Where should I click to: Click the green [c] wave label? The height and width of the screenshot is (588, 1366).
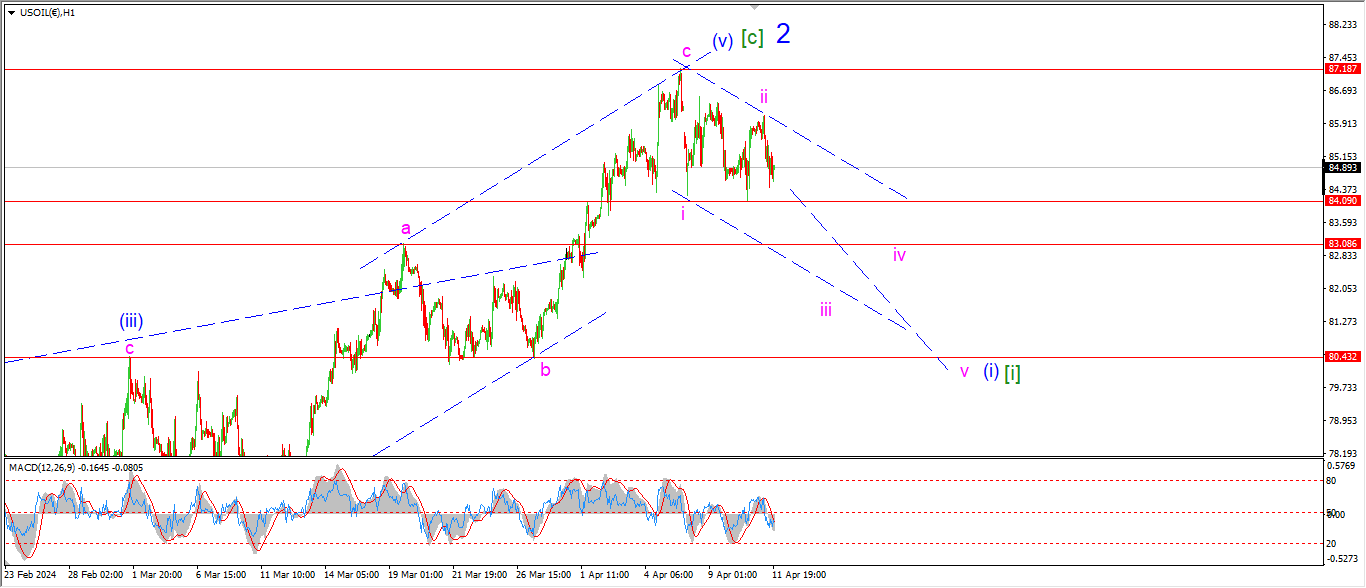[752, 38]
